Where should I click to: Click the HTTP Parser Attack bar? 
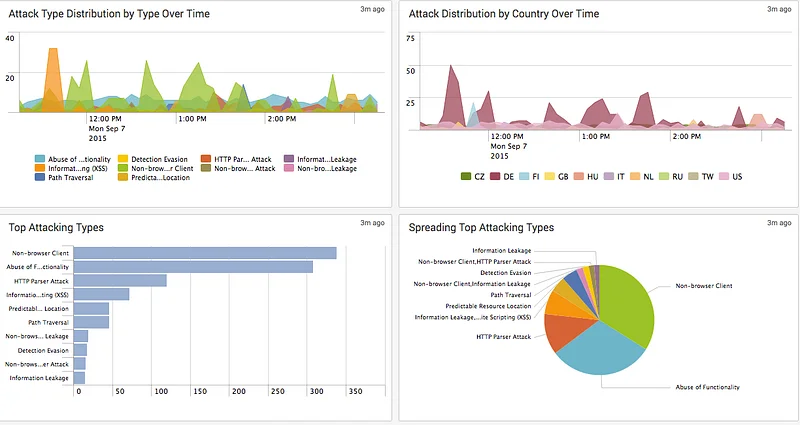click(120, 281)
